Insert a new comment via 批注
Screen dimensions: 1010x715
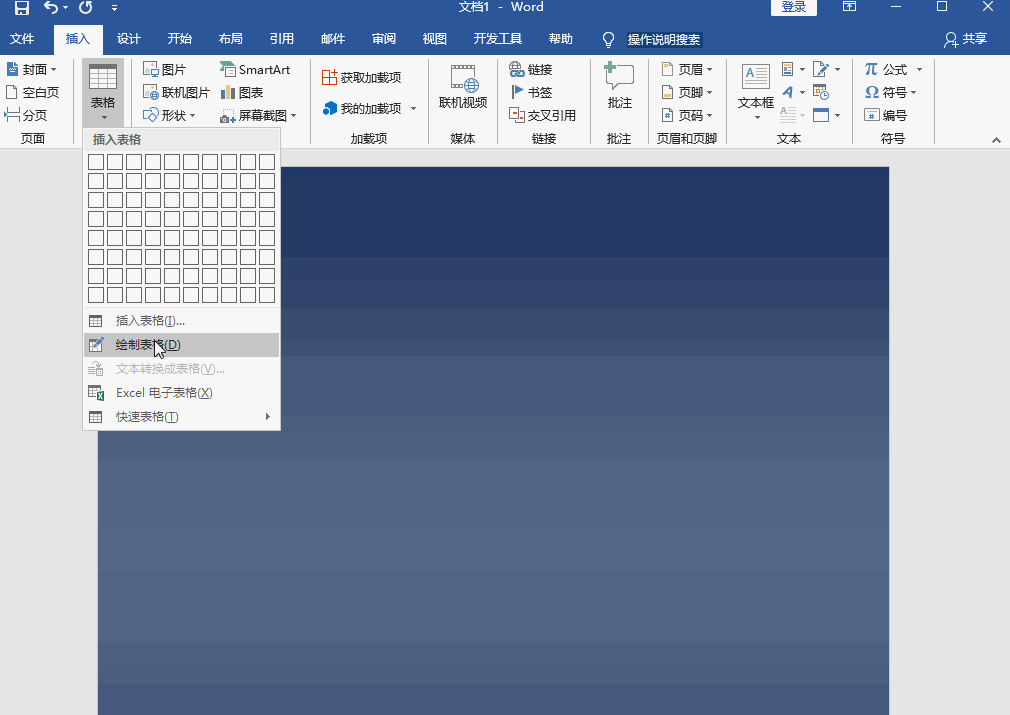coord(619,90)
